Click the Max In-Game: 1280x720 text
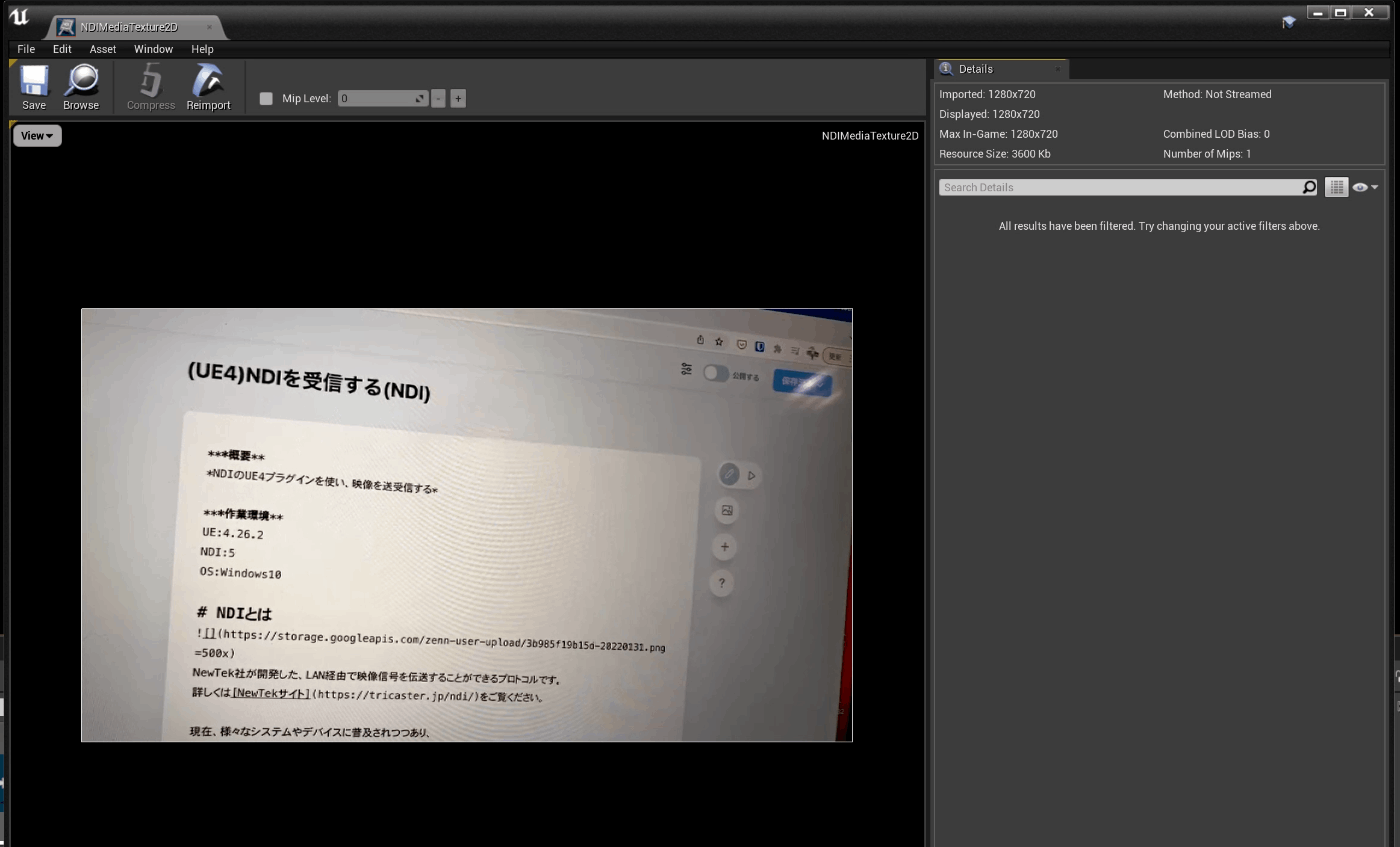Screen dimensions: 1400x847 998,134
